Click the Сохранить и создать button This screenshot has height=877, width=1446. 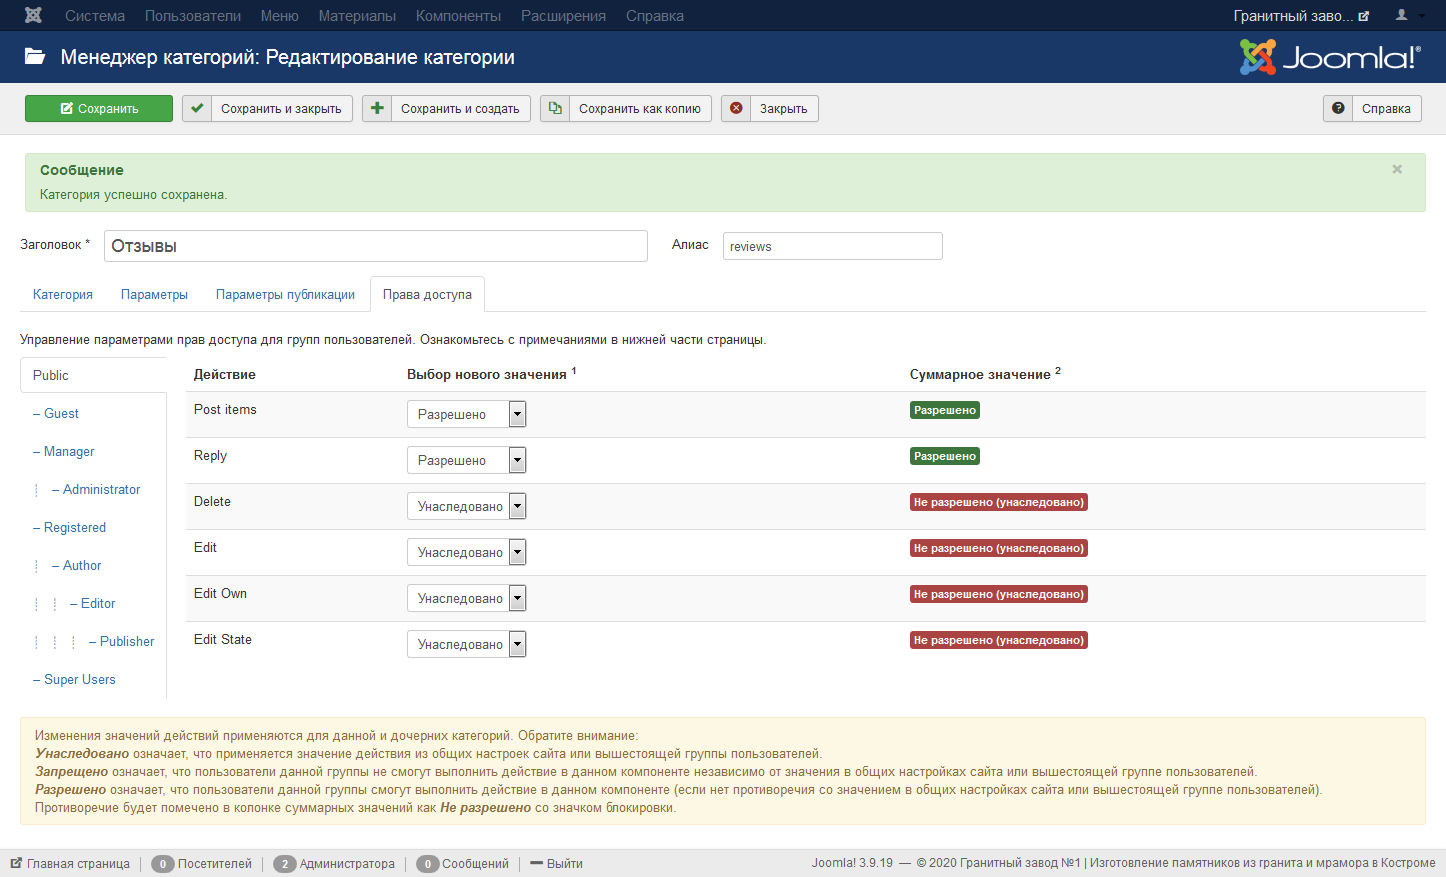(446, 109)
